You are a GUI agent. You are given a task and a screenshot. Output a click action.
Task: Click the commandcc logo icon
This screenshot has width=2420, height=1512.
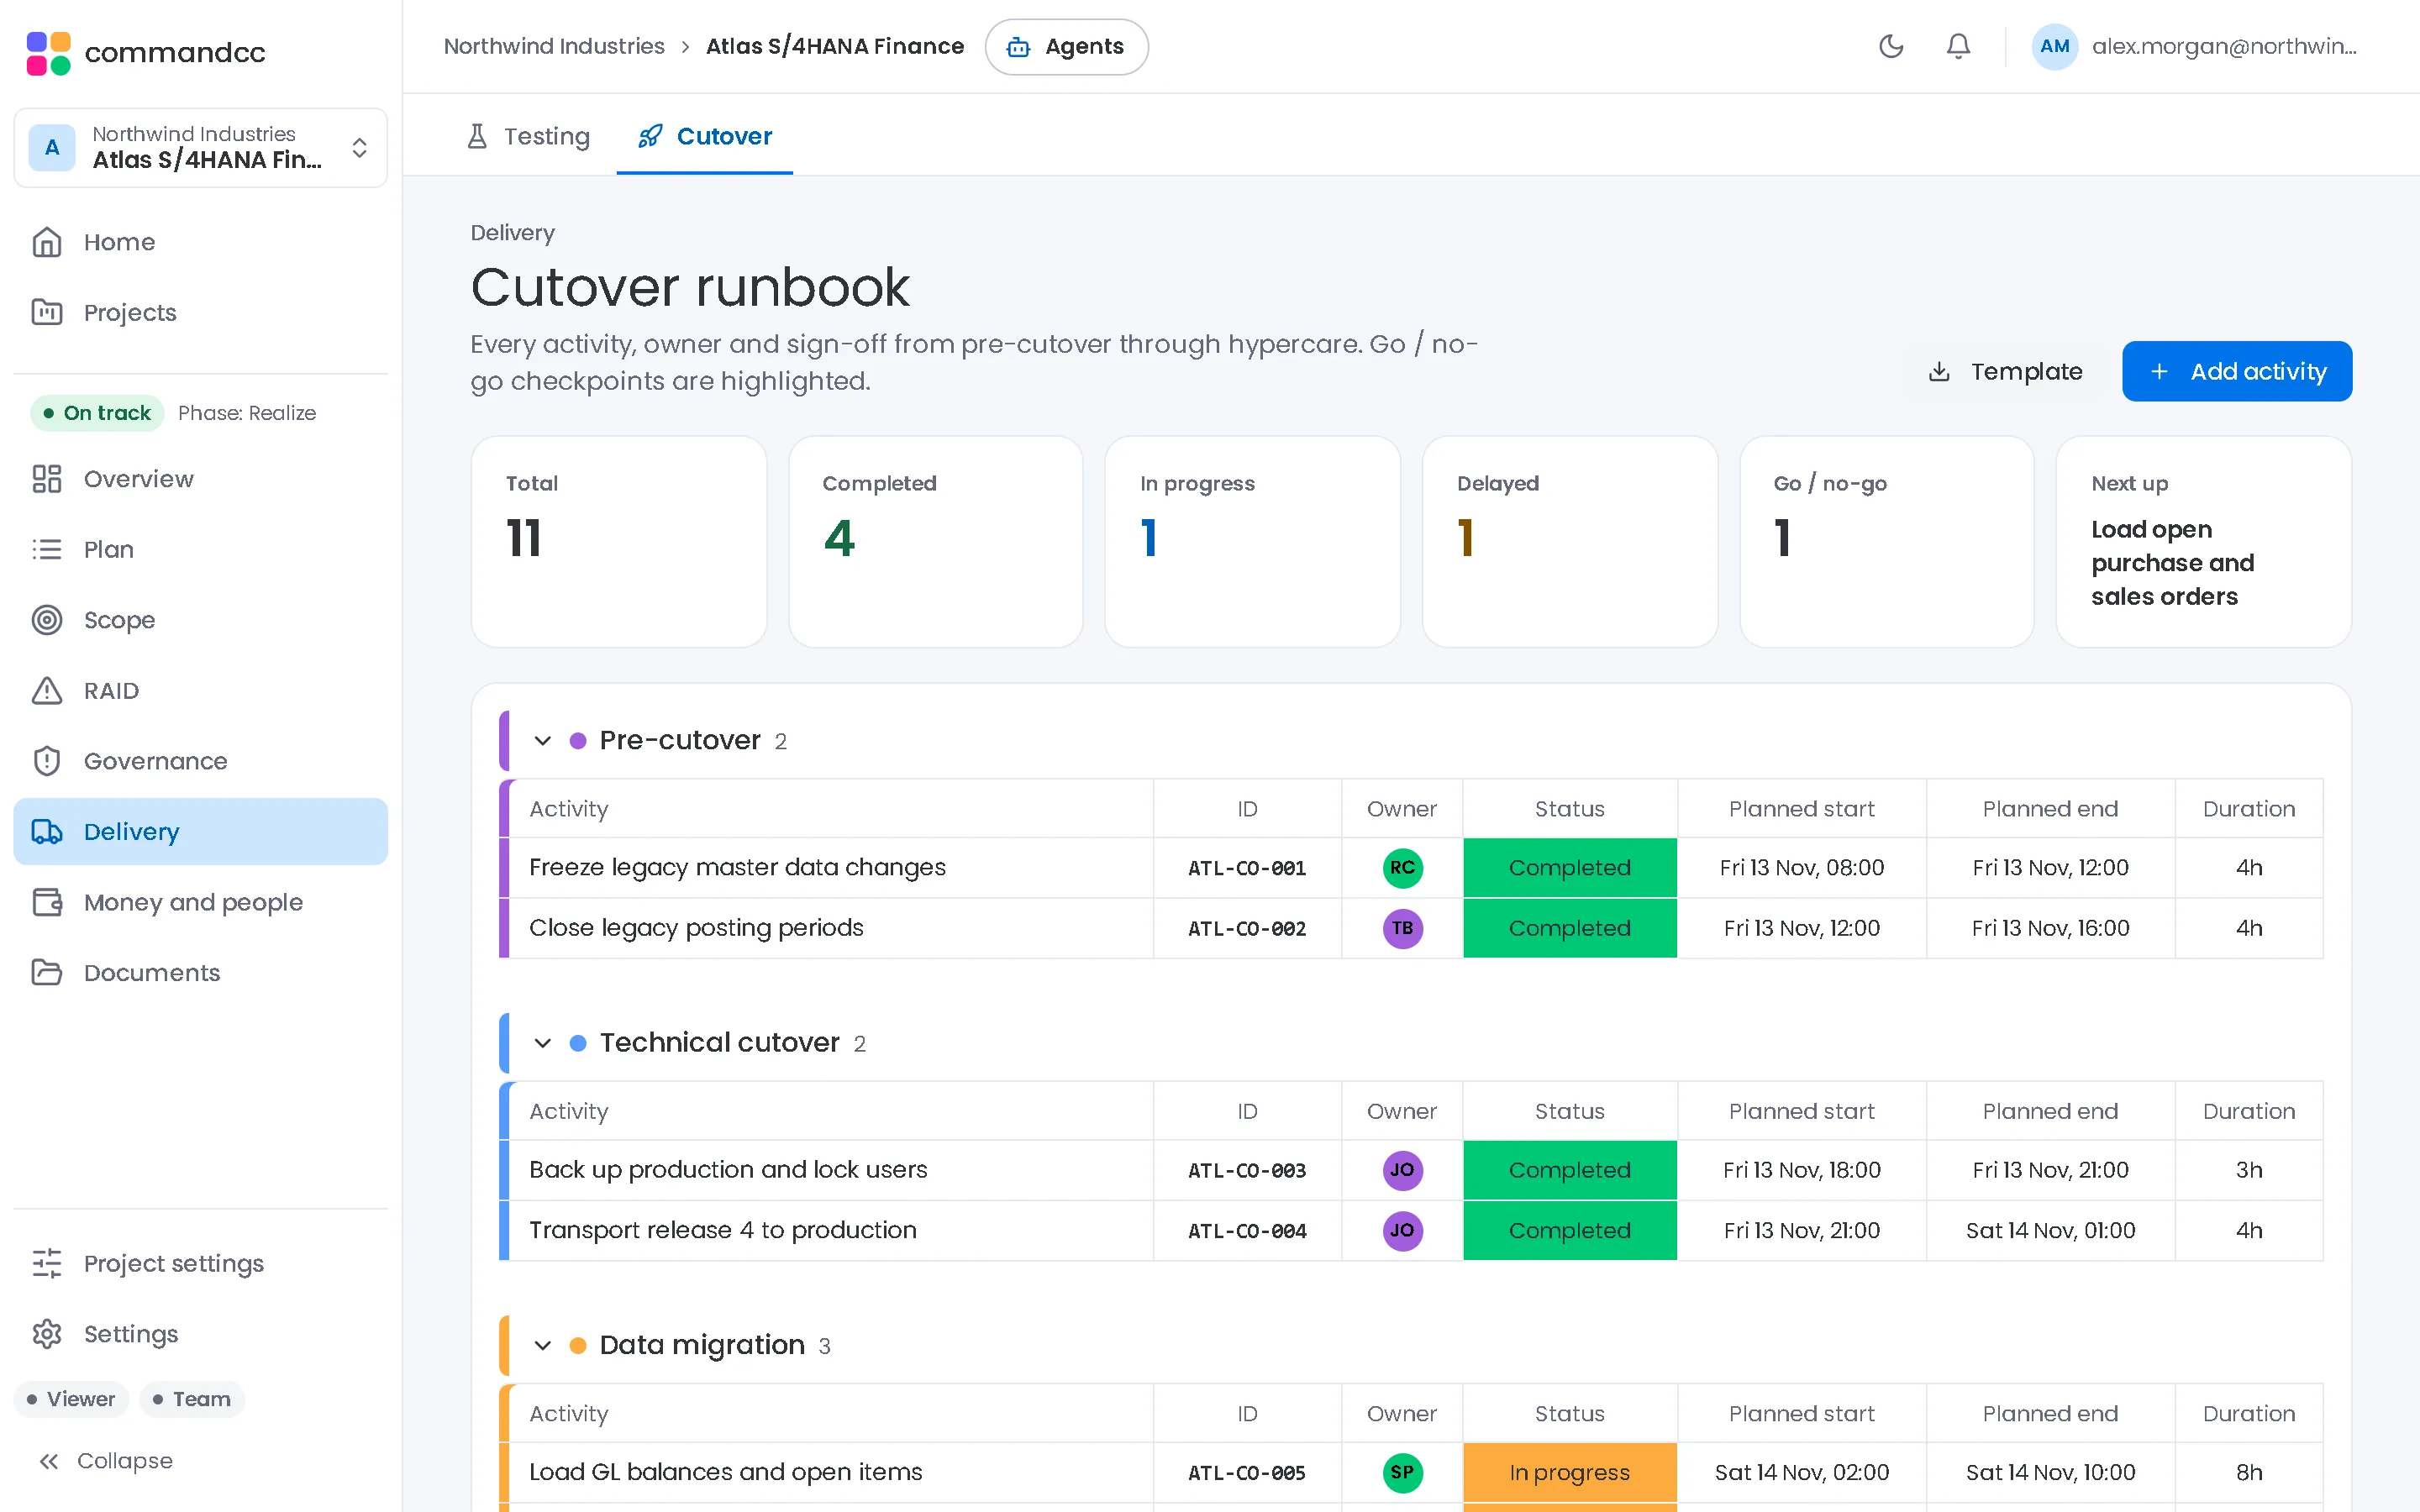pos(48,52)
